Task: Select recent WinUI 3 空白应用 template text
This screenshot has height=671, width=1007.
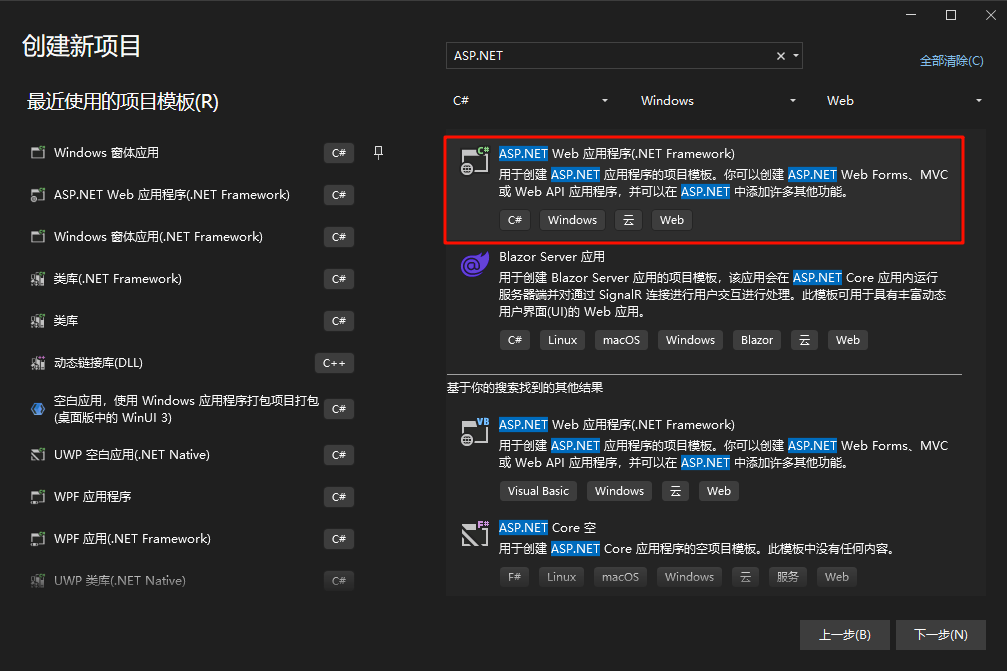Action: click(186, 409)
